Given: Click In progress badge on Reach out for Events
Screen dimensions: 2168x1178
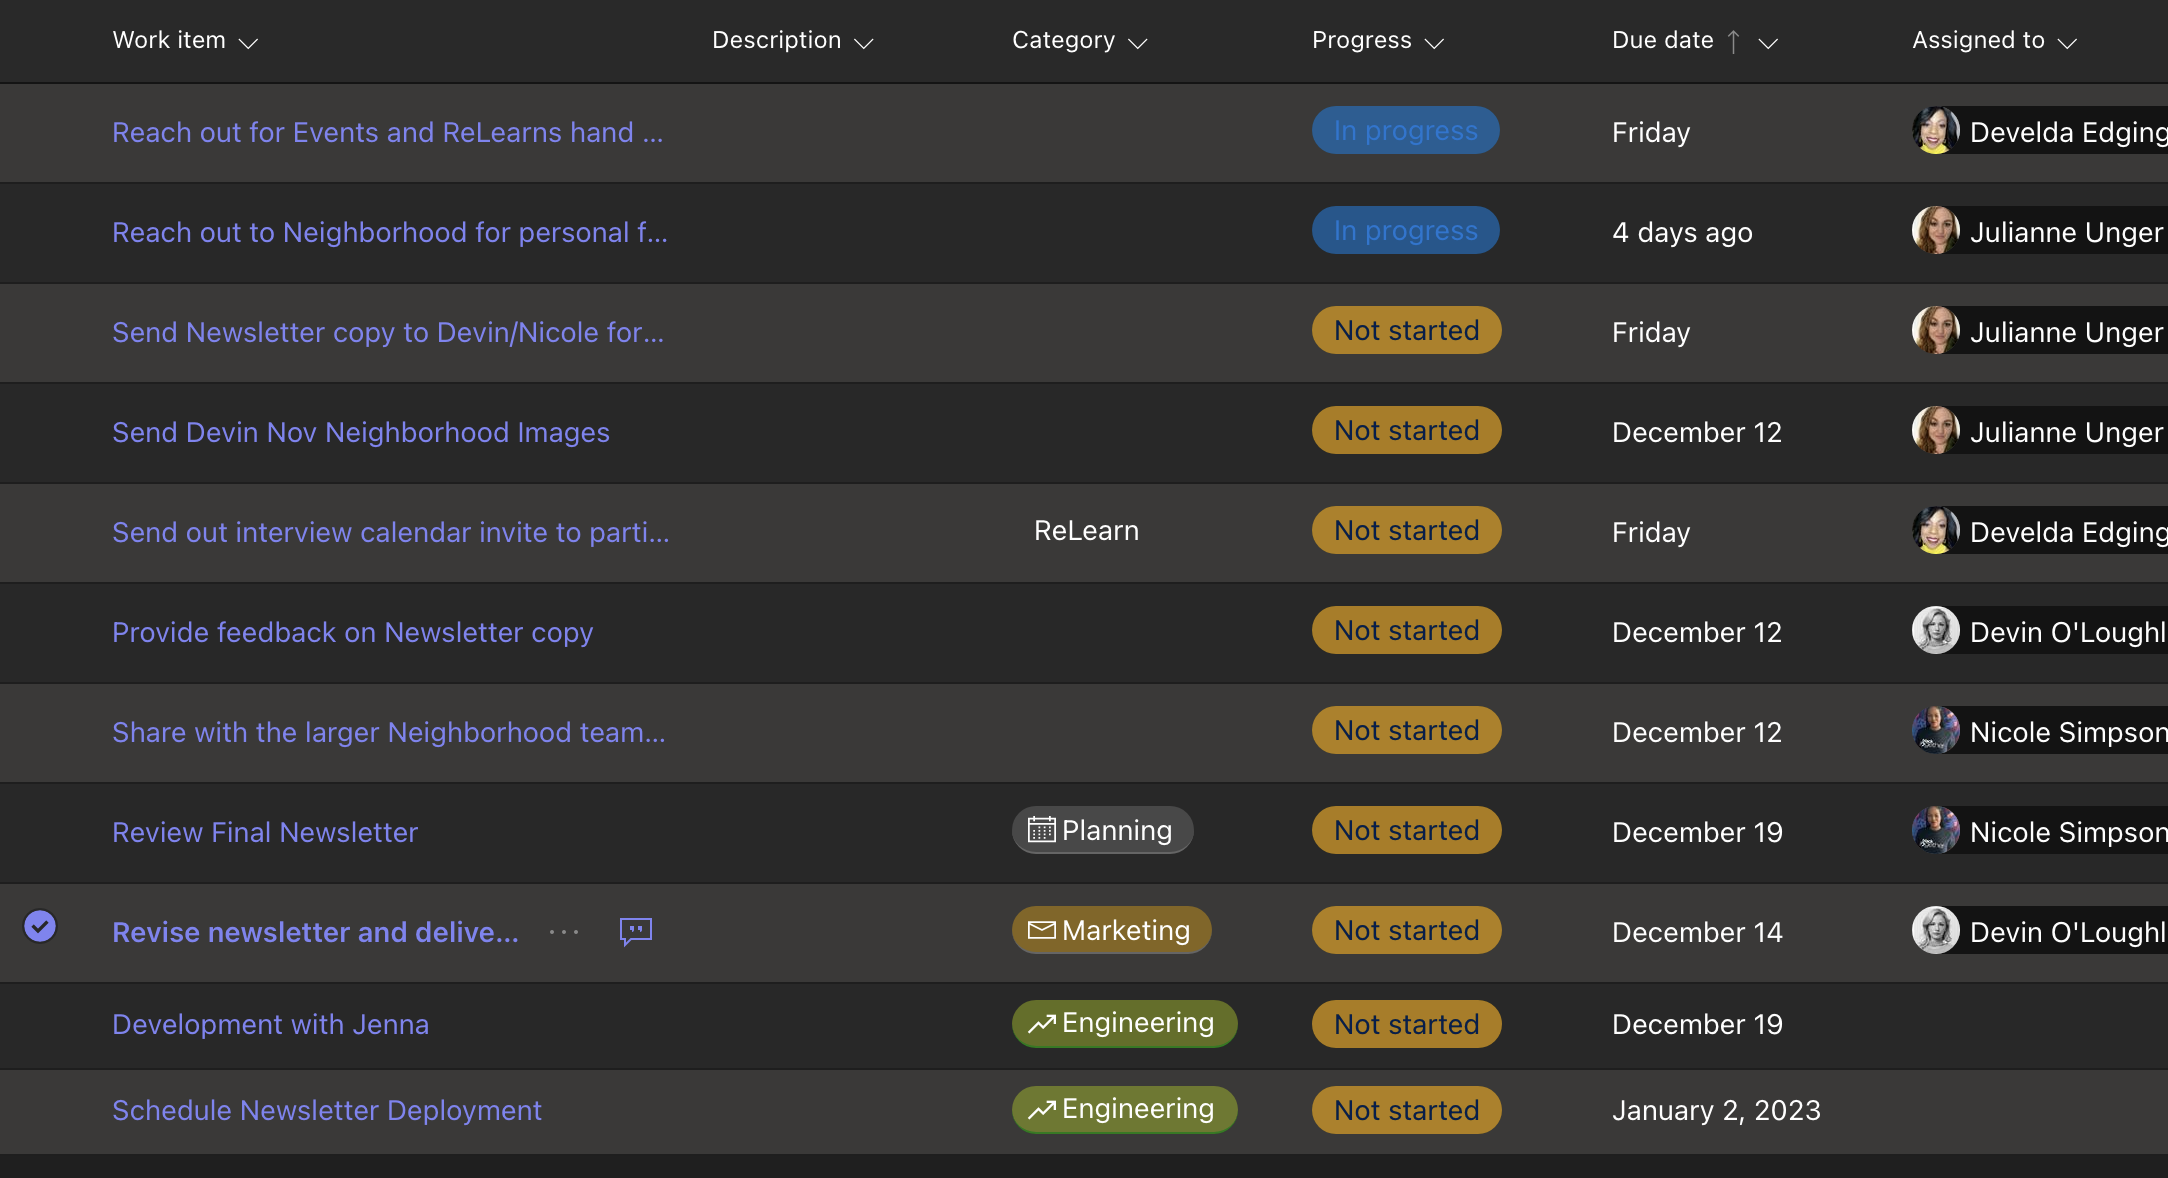Looking at the screenshot, I should (1405, 131).
